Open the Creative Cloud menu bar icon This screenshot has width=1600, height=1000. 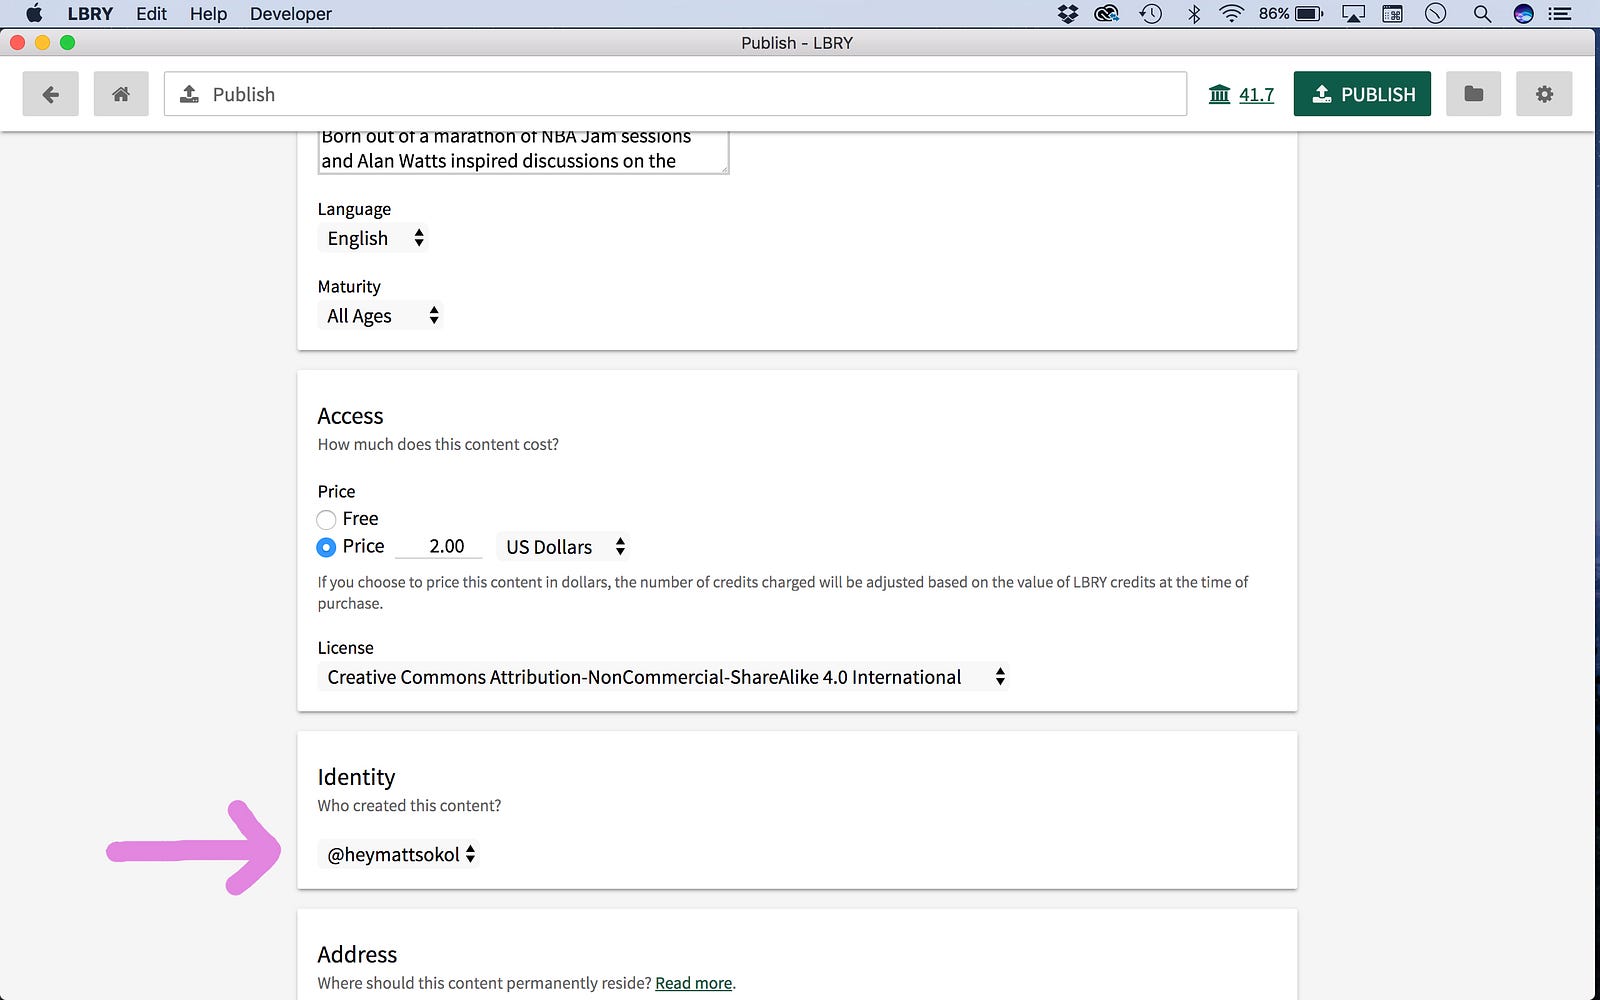pyautogui.click(x=1107, y=14)
